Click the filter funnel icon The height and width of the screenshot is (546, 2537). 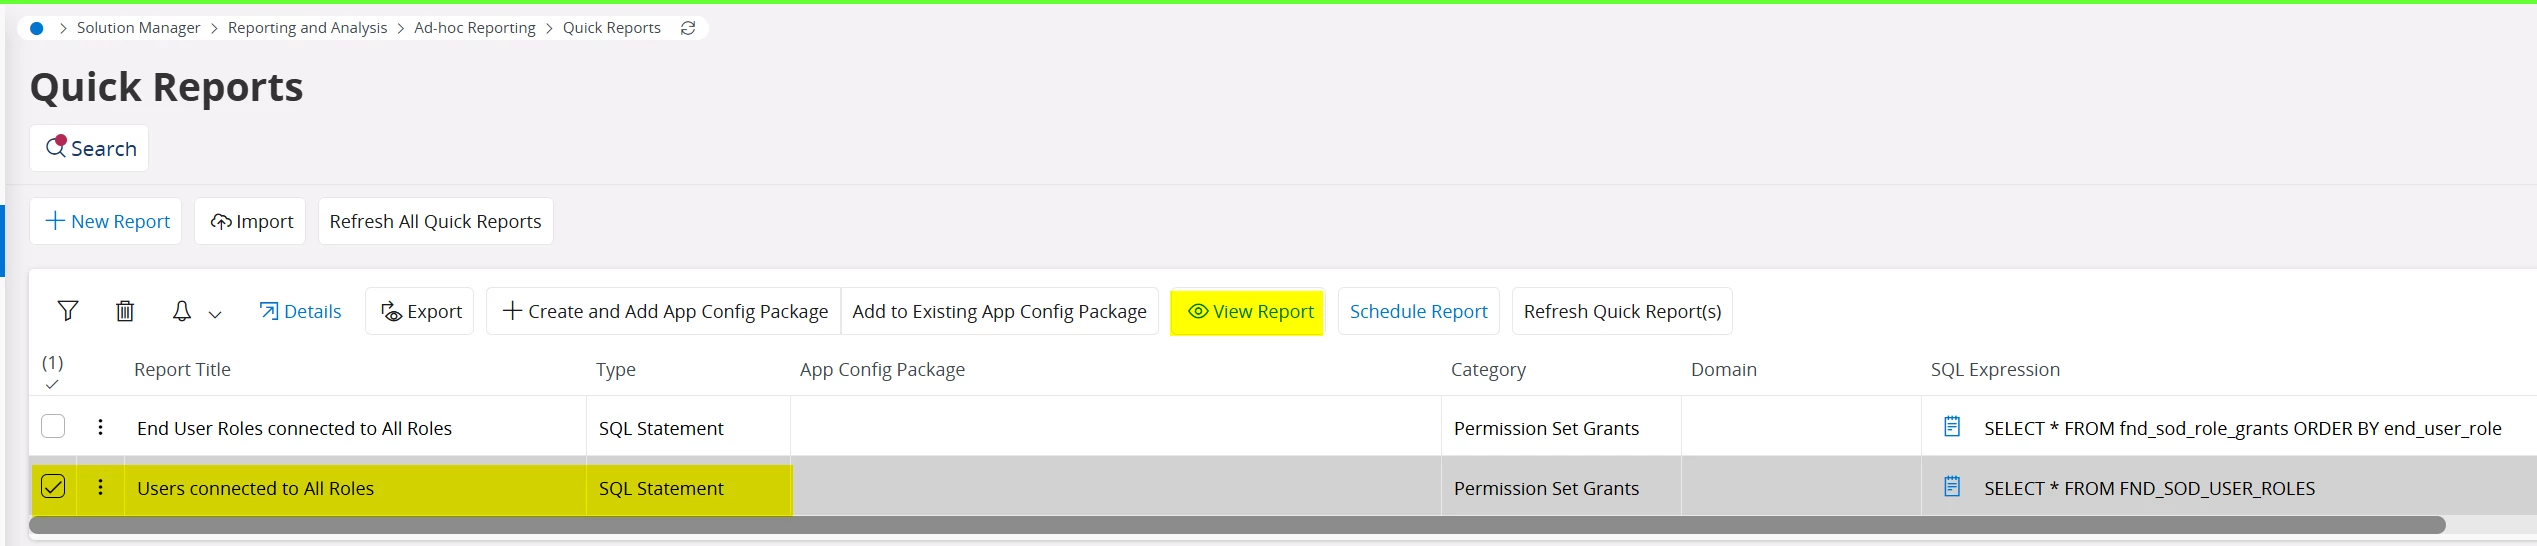click(68, 311)
